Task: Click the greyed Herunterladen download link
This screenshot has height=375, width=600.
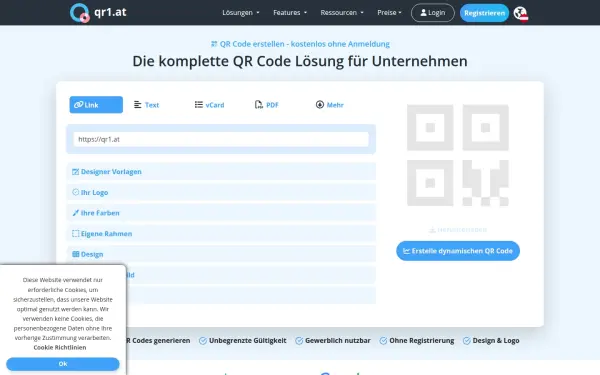Action: pyautogui.click(x=458, y=230)
